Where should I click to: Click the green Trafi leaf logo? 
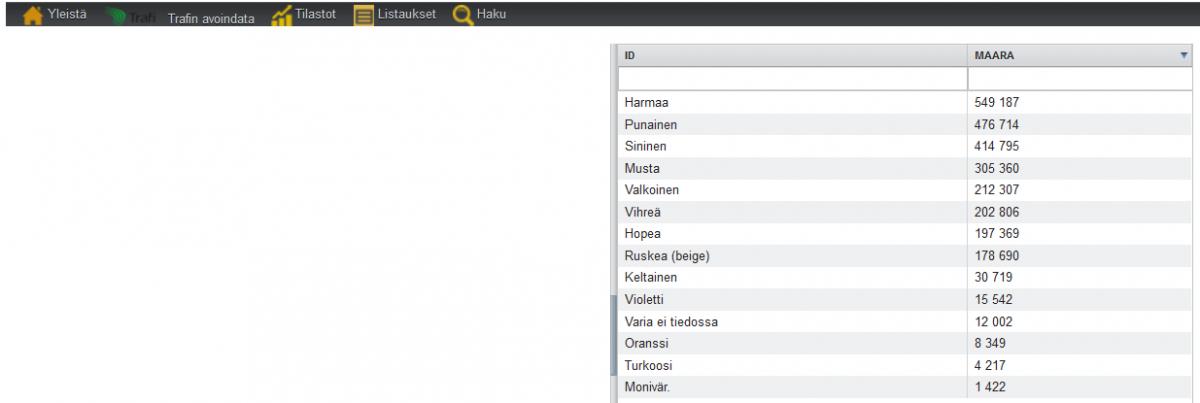tap(118, 17)
